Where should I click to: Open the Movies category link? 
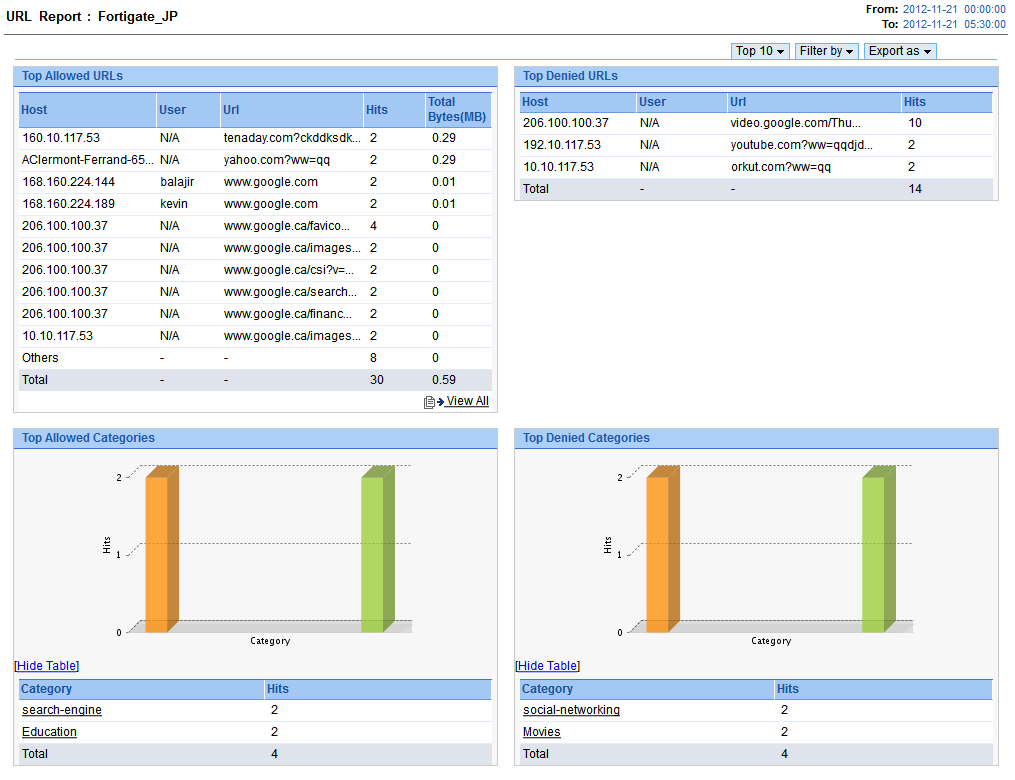(x=541, y=732)
